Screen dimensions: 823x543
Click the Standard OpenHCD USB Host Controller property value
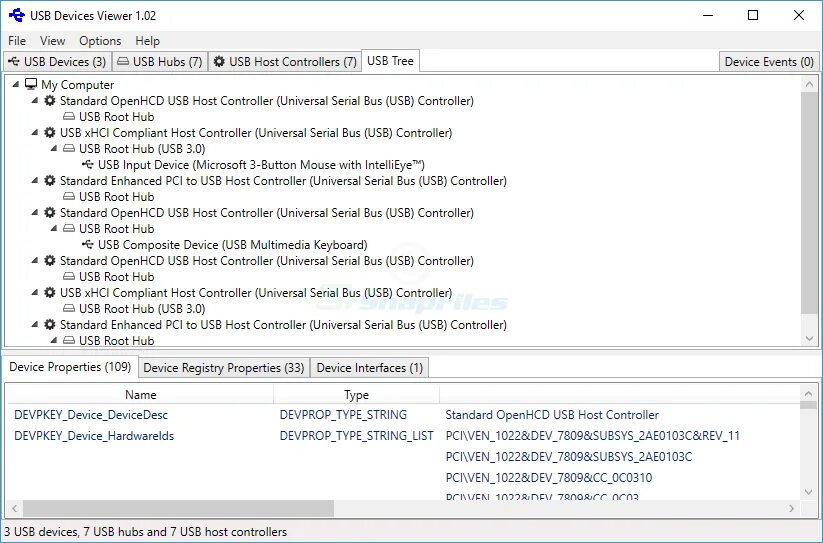click(552, 415)
